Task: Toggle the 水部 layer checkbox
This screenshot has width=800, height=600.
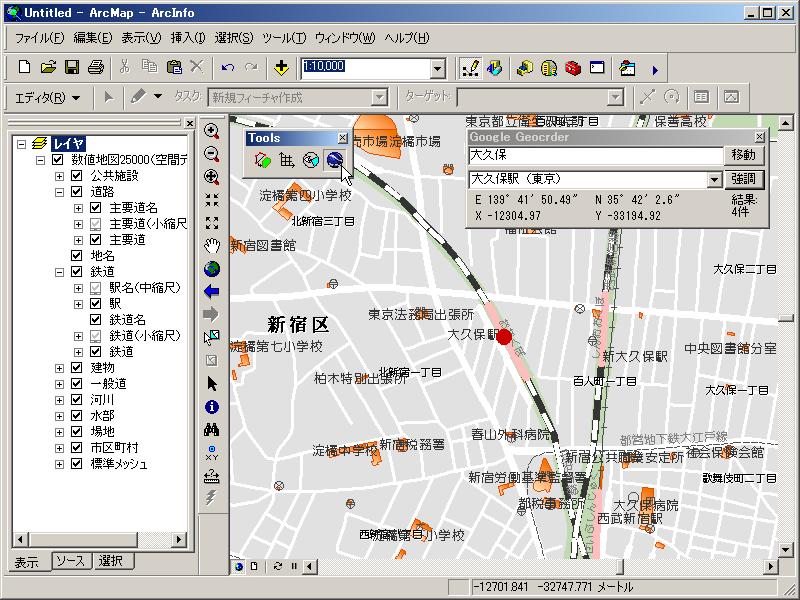Action: click(77, 416)
